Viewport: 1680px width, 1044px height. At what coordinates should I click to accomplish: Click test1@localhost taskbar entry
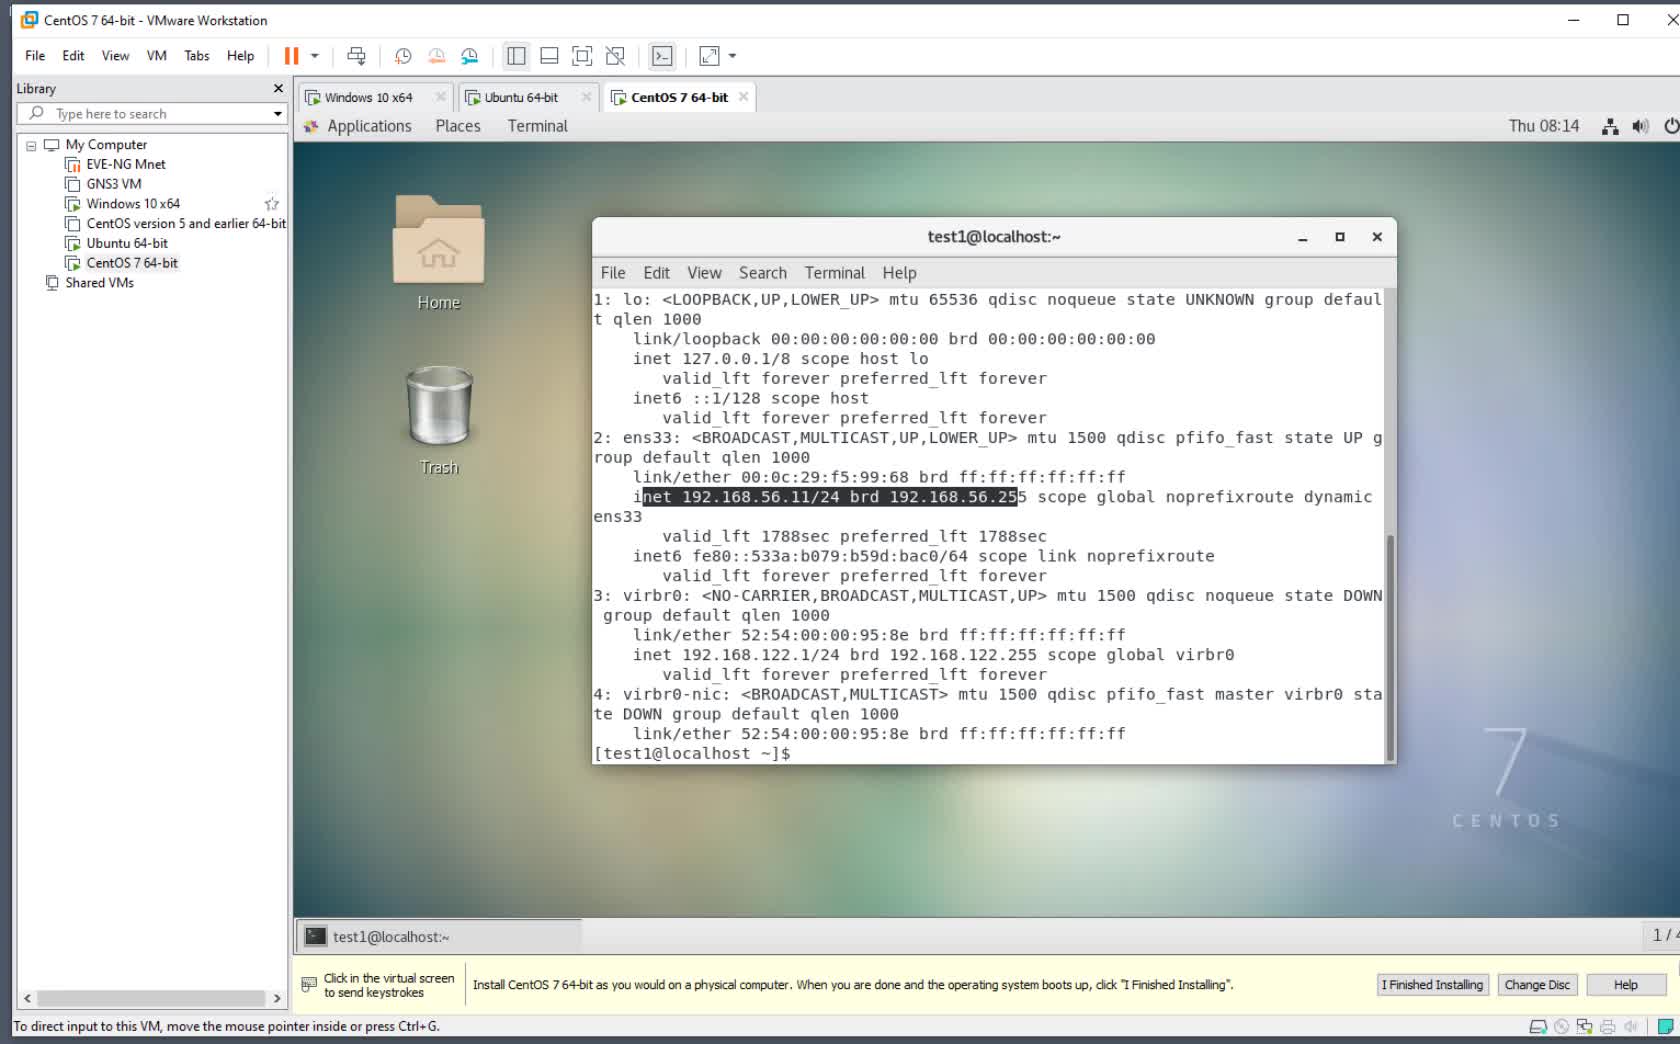pyautogui.click(x=439, y=936)
